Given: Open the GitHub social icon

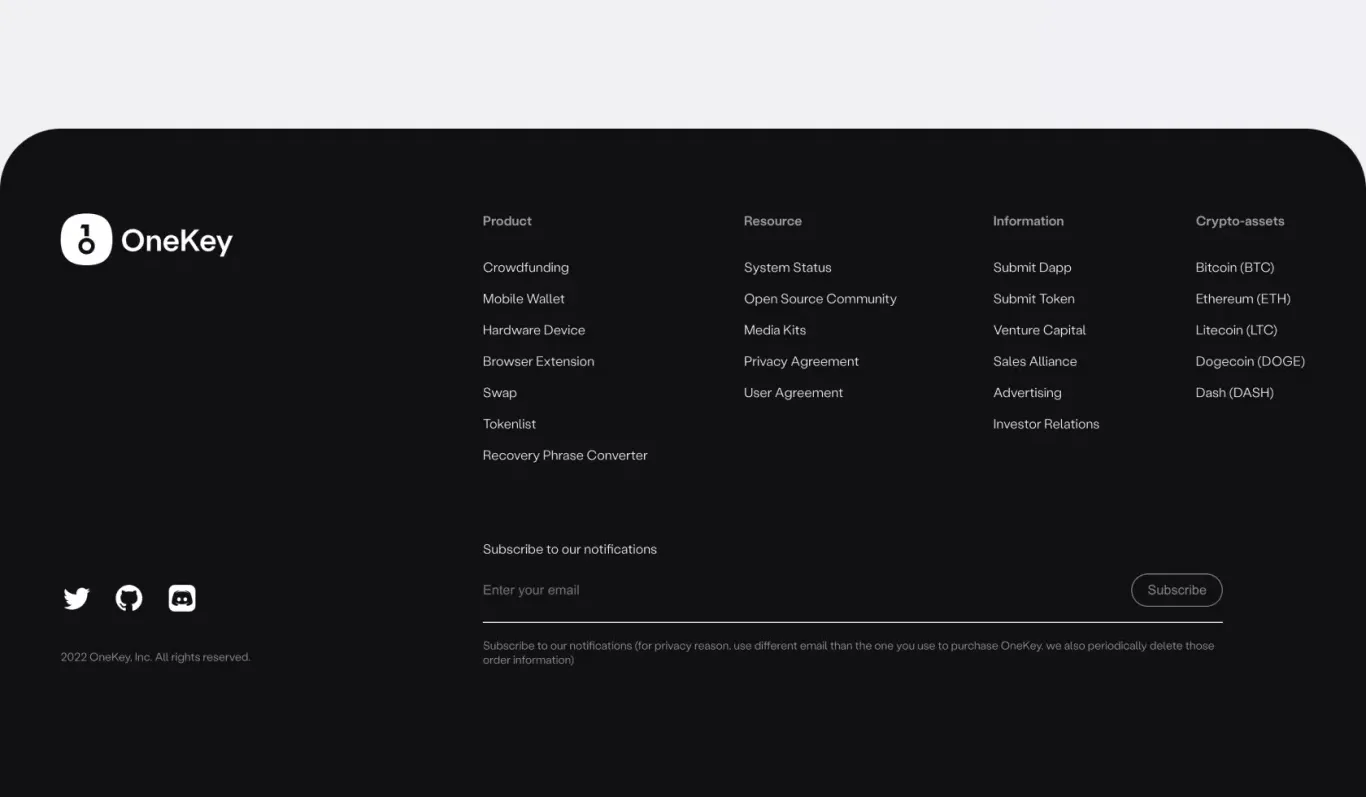Looking at the screenshot, I should coord(129,599).
